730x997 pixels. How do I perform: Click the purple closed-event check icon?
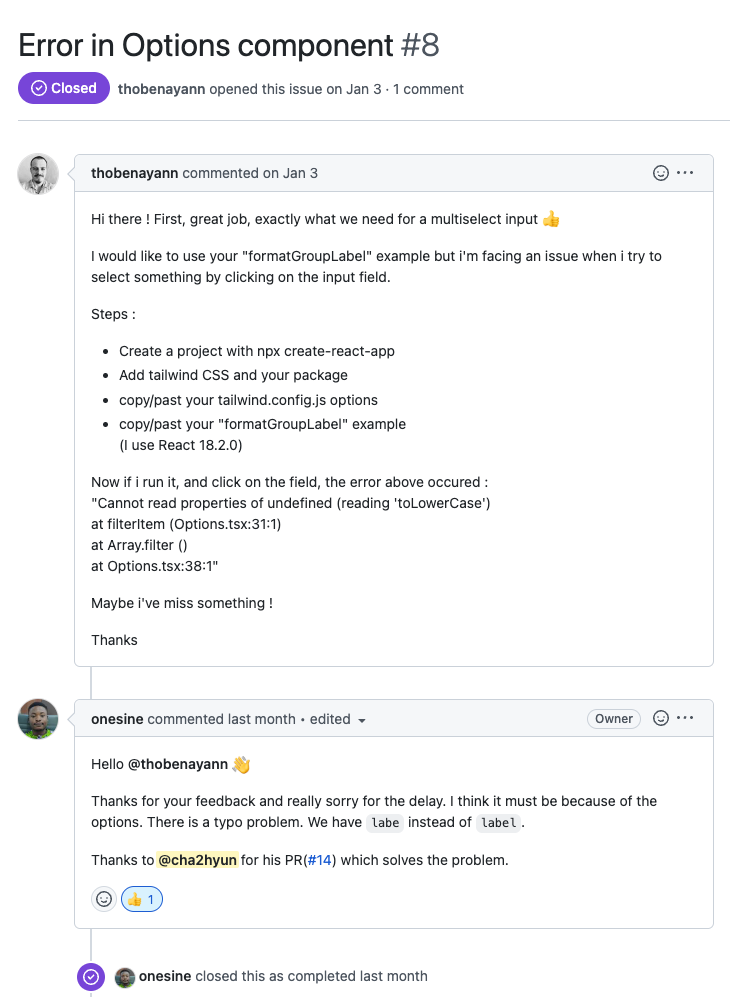91,976
